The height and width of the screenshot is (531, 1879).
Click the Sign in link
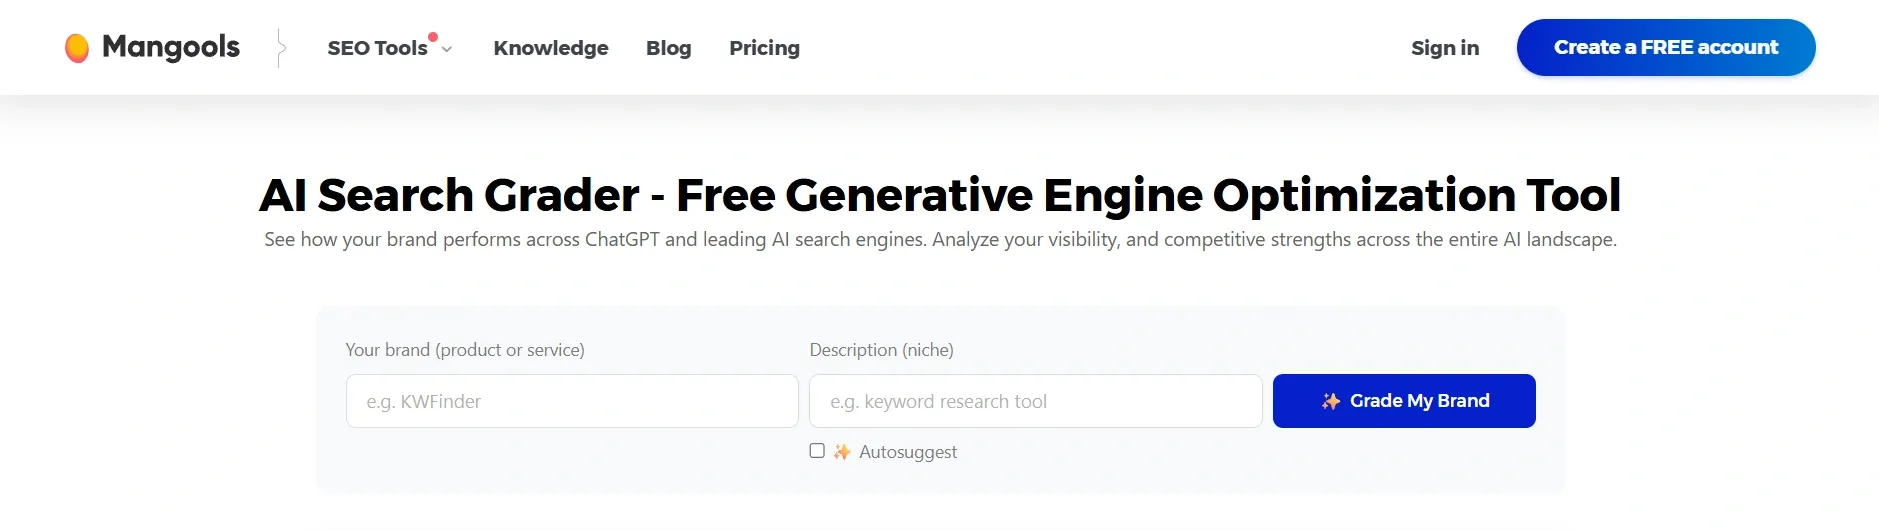[1445, 48]
